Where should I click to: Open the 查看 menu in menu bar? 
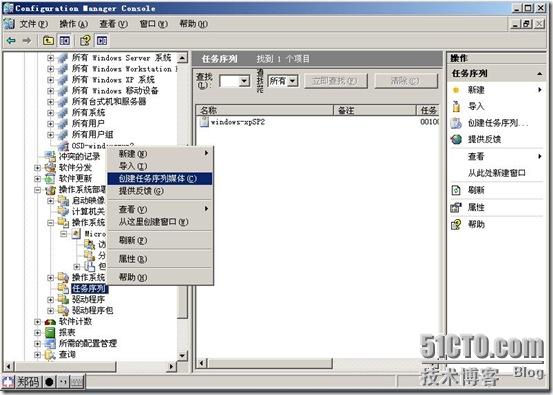[113, 24]
